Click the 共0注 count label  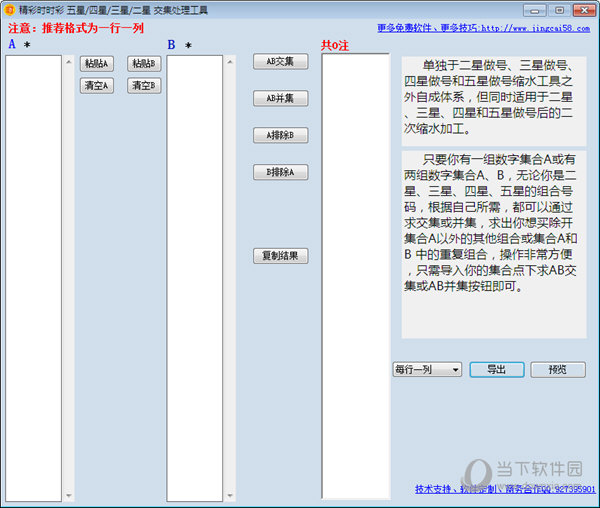[x=335, y=46]
